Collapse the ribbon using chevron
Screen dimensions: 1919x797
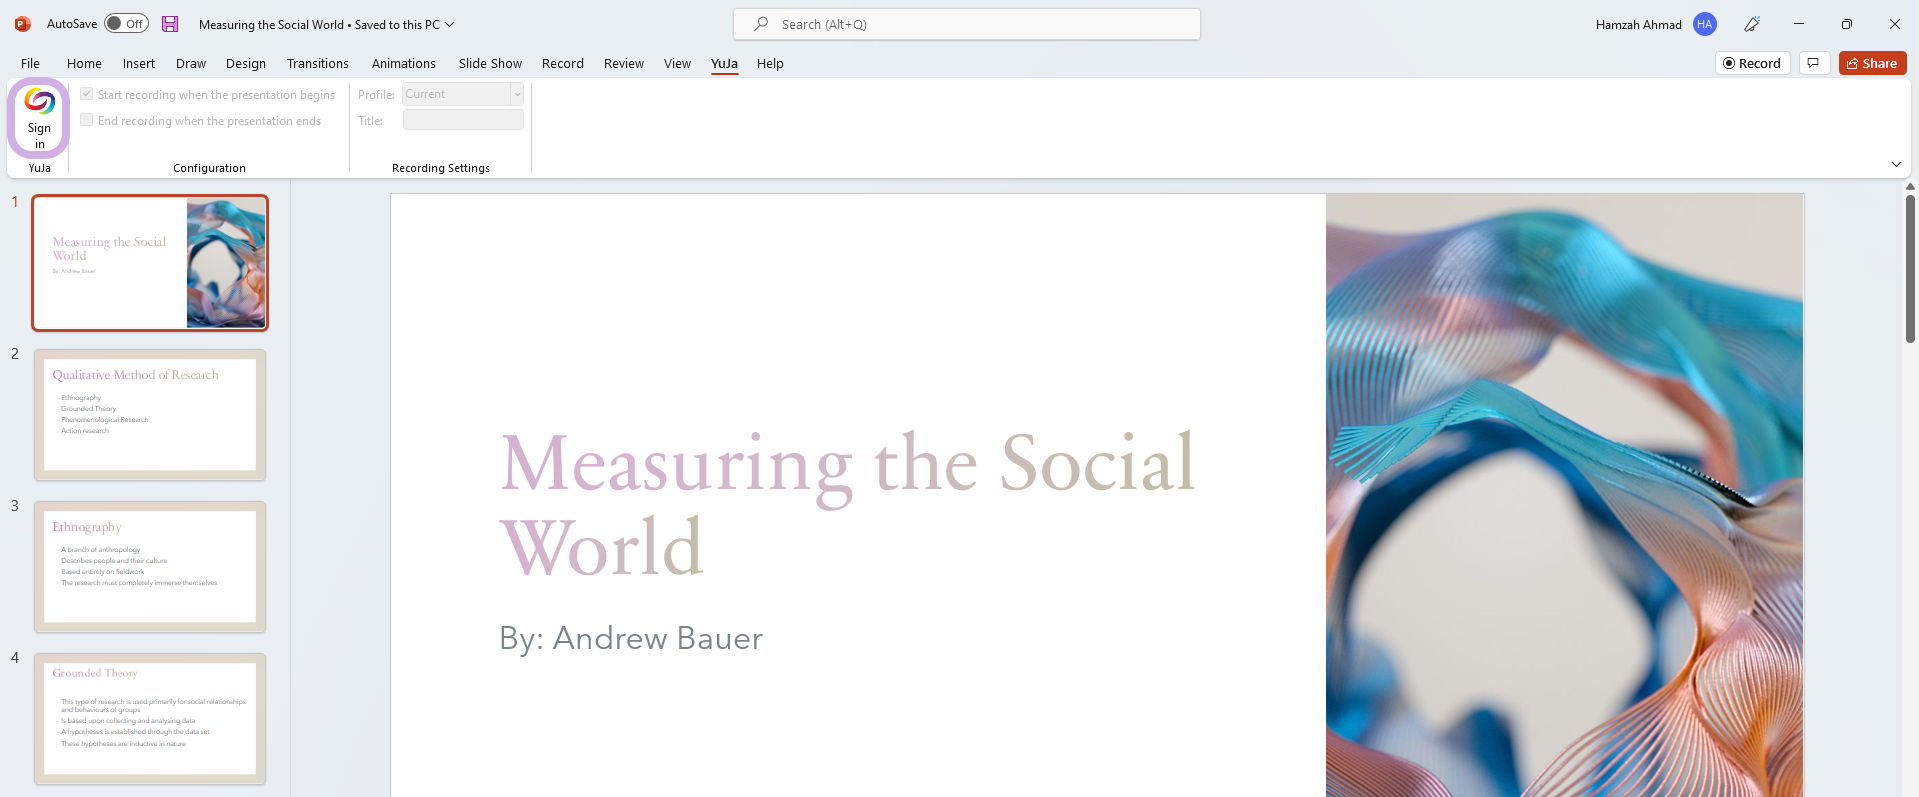click(1896, 164)
